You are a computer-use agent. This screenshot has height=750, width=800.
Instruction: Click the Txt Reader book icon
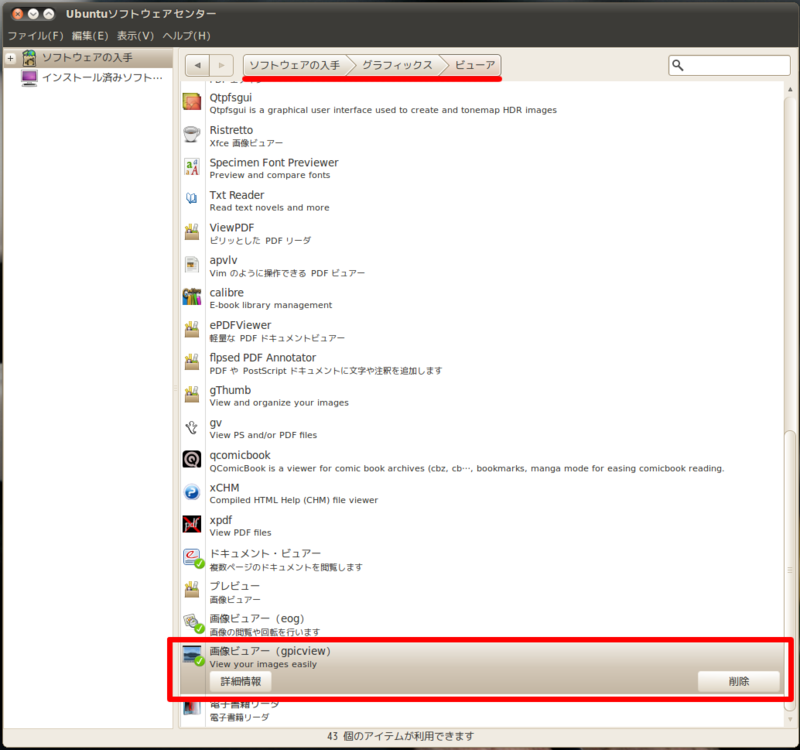click(192, 199)
